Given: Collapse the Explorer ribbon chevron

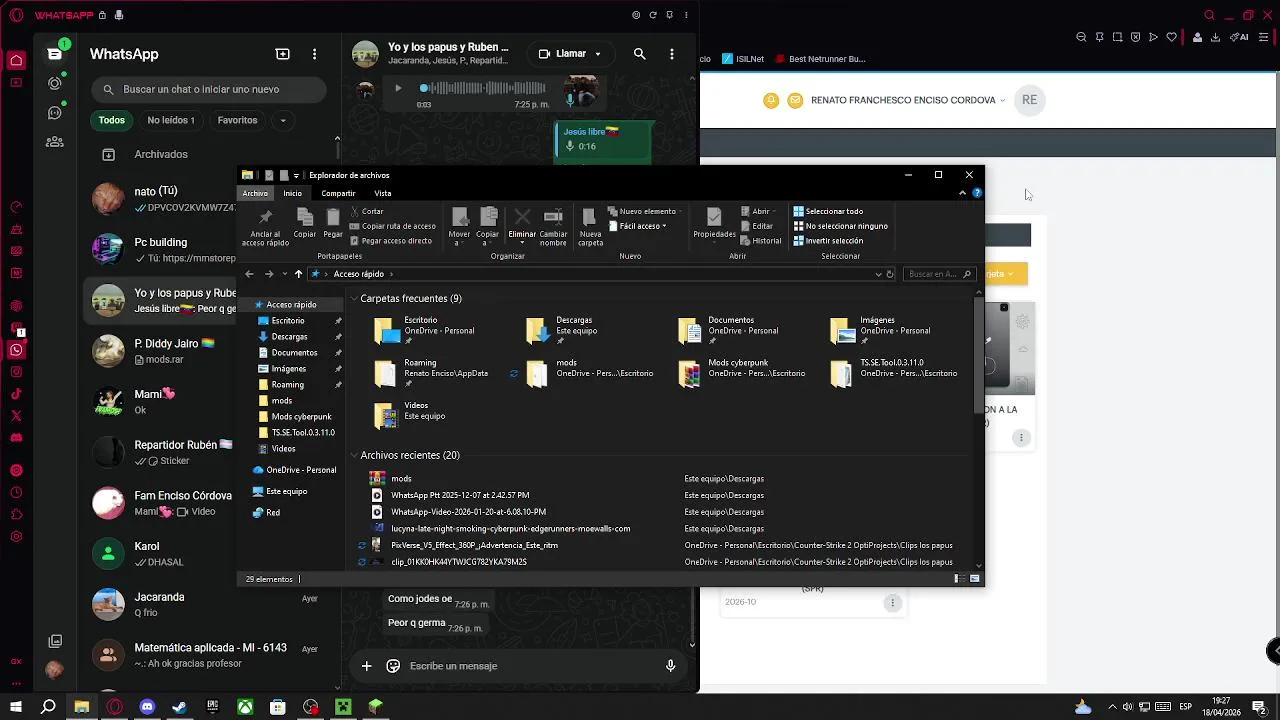Looking at the screenshot, I should tap(963, 193).
